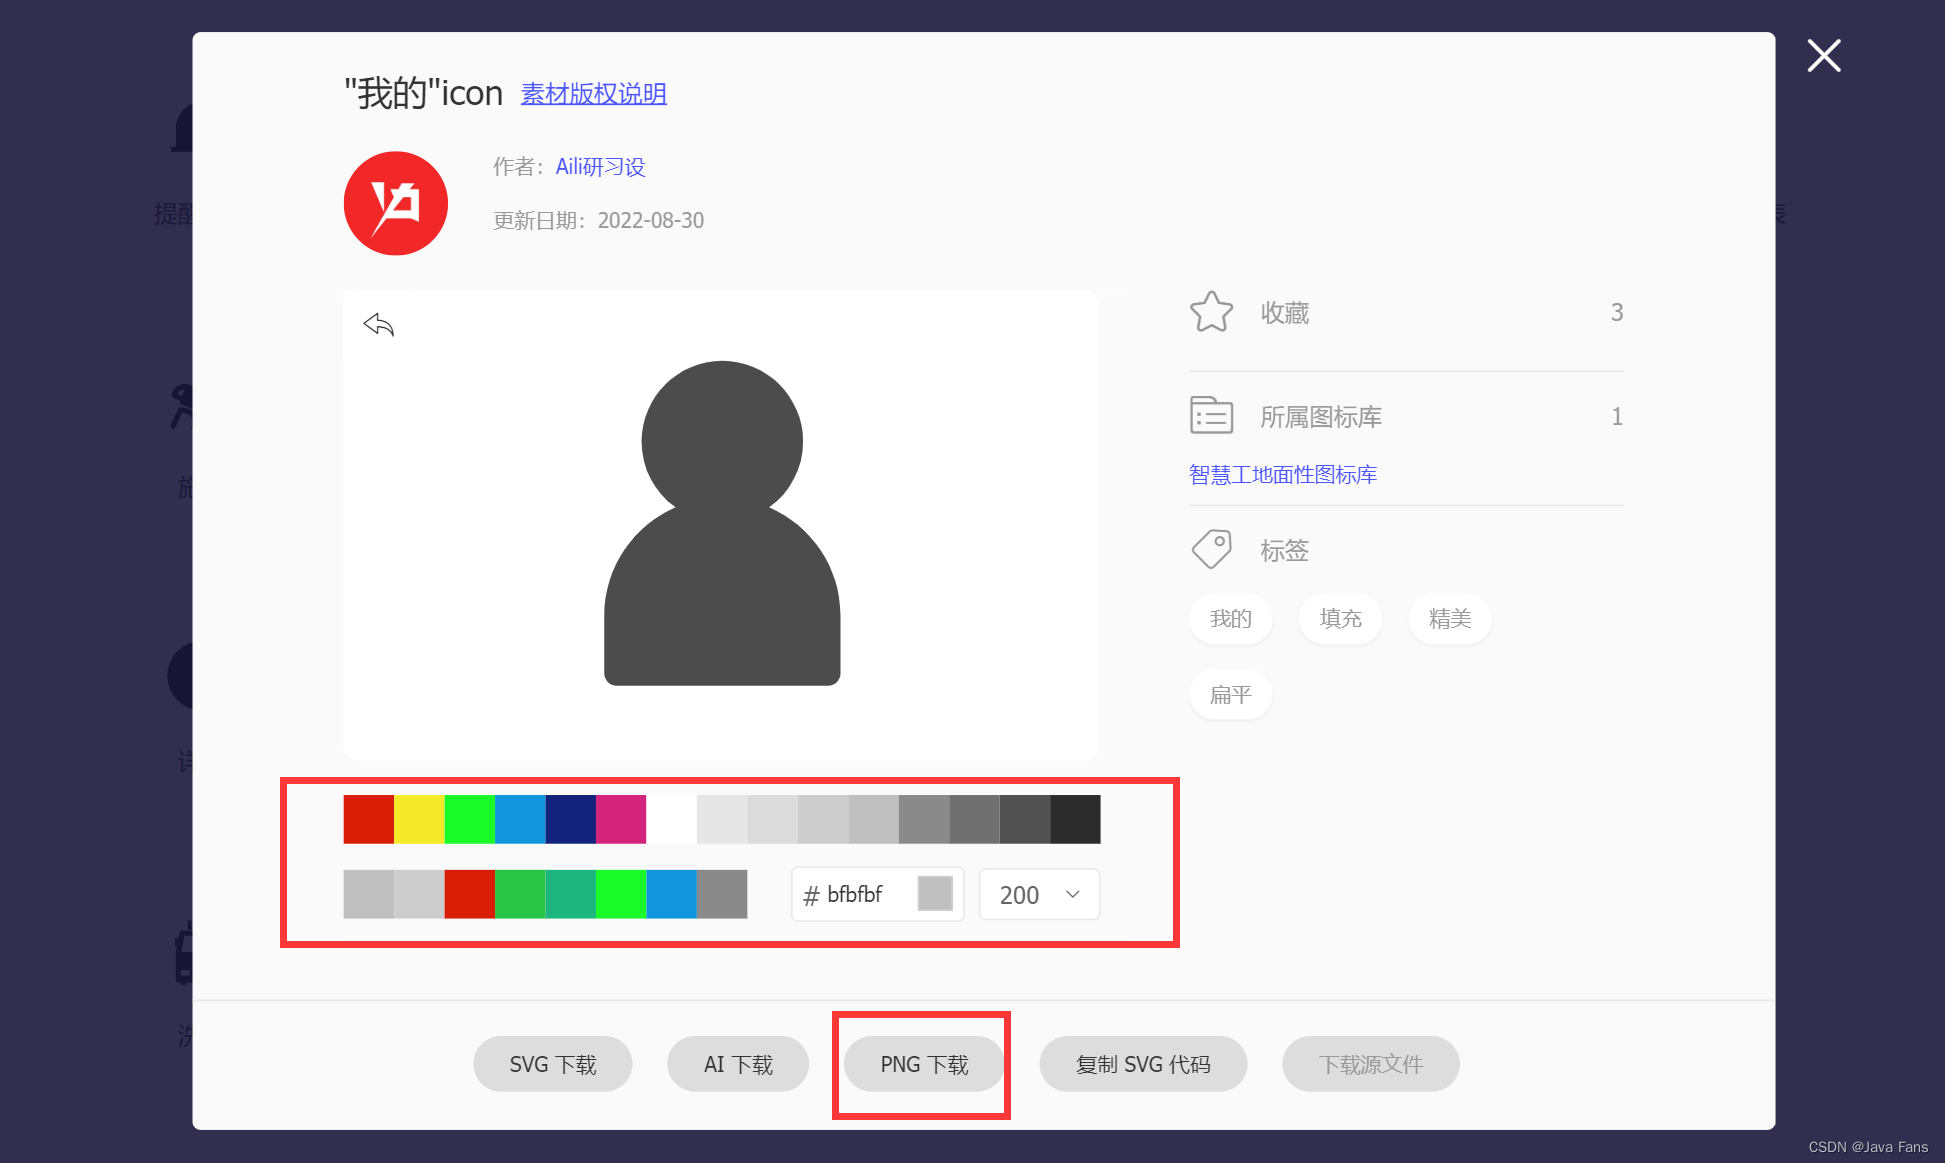Pick the dark gray swatch ending second row
This screenshot has height=1163, width=1945.
722,894
